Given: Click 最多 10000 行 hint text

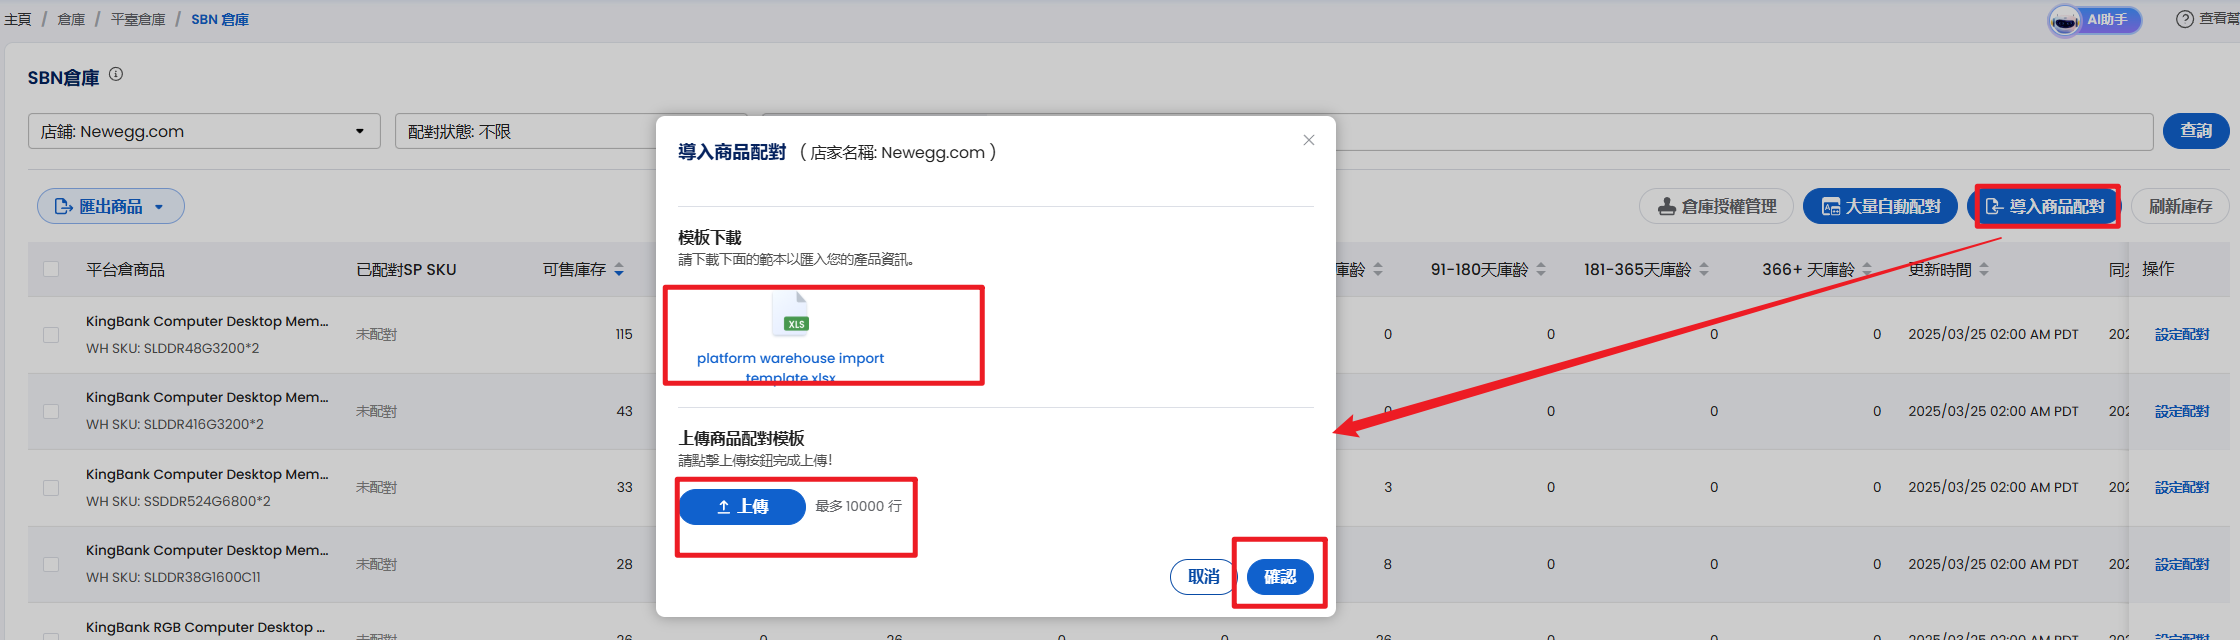Looking at the screenshot, I should (x=858, y=506).
